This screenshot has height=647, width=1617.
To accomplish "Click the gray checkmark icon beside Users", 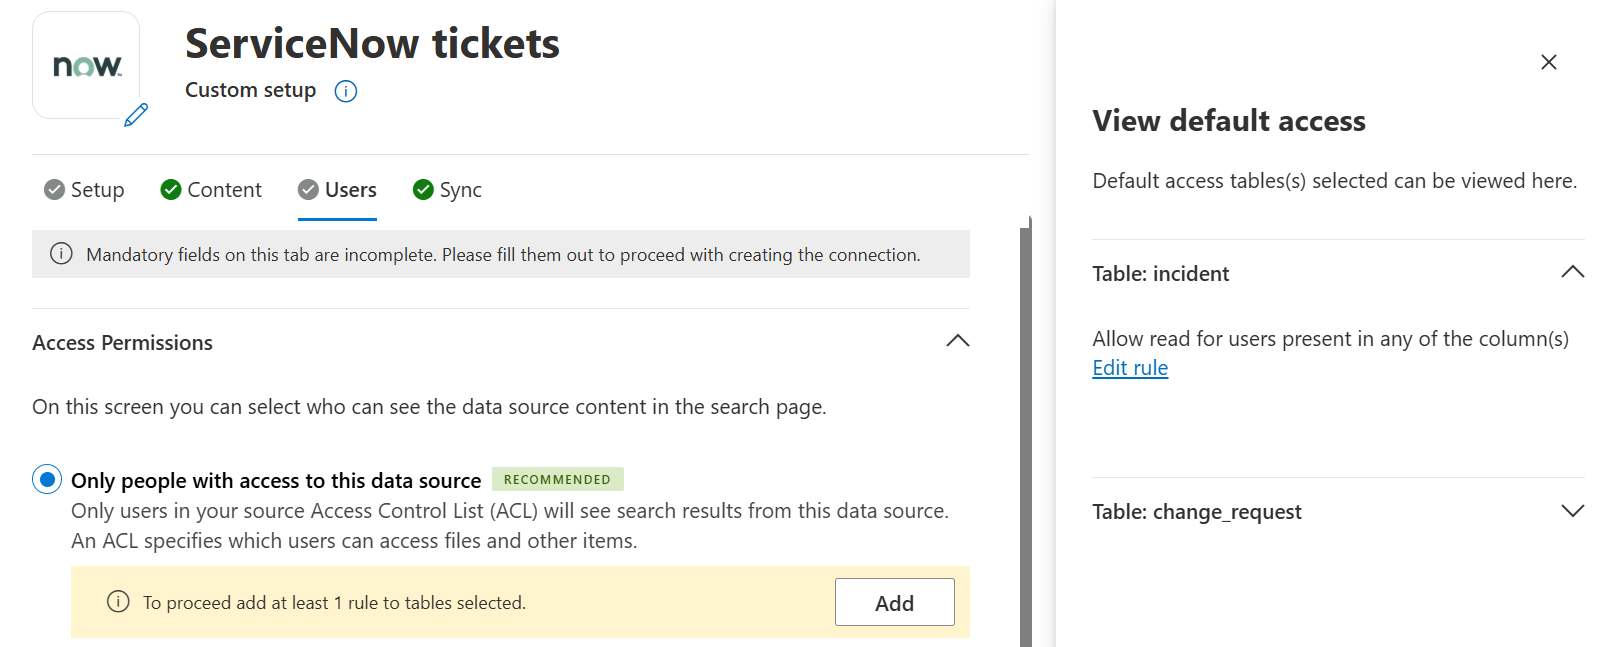I will coord(309,190).
